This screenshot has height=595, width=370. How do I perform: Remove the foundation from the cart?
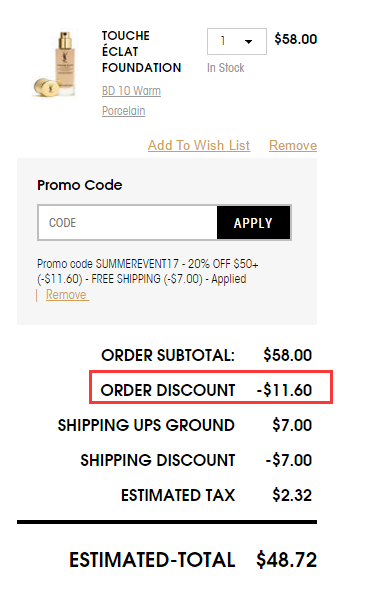(293, 145)
